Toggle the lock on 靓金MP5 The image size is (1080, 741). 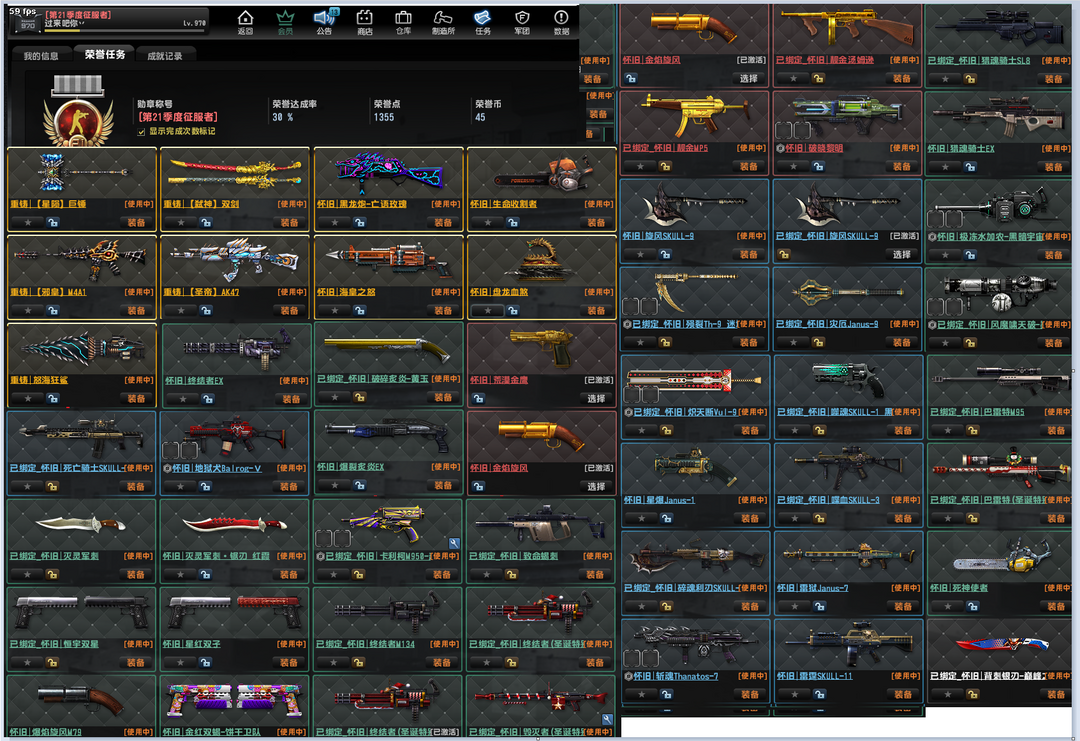click(663, 166)
